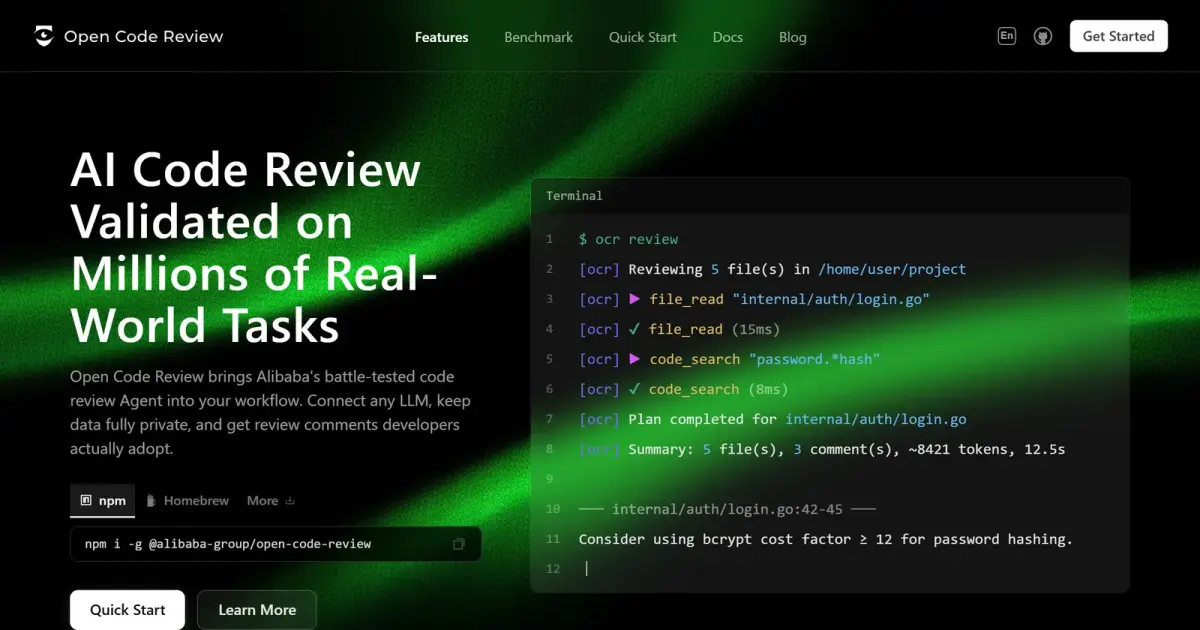
Task: Select the Homebrew install tab
Action: tap(188, 500)
